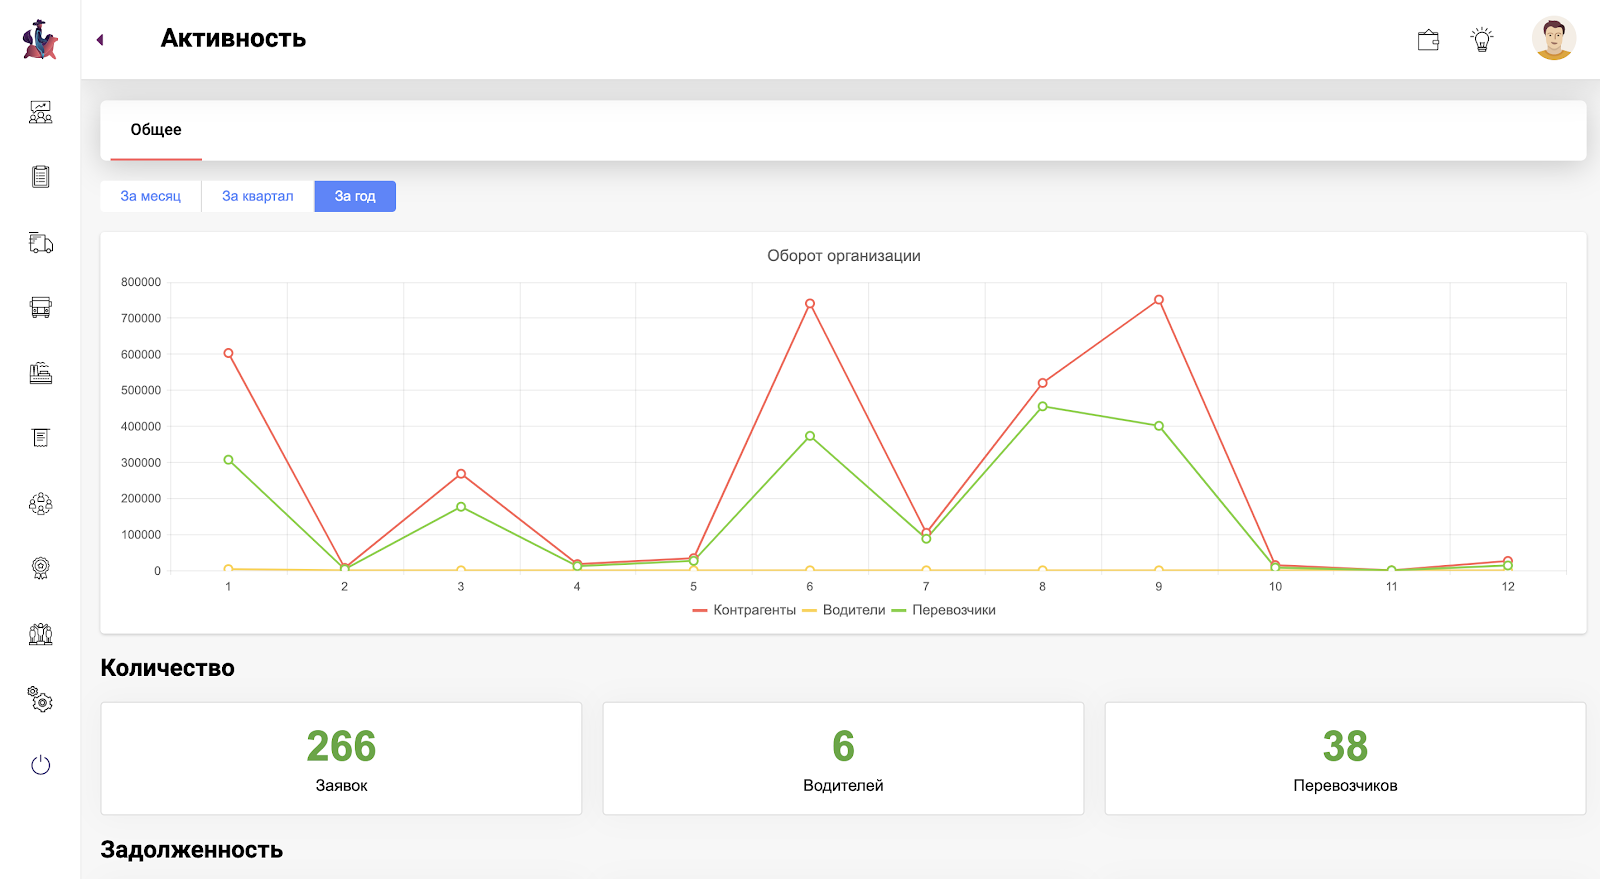Open the wallet icon in header
1600x879 pixels.
point(1428,40)
